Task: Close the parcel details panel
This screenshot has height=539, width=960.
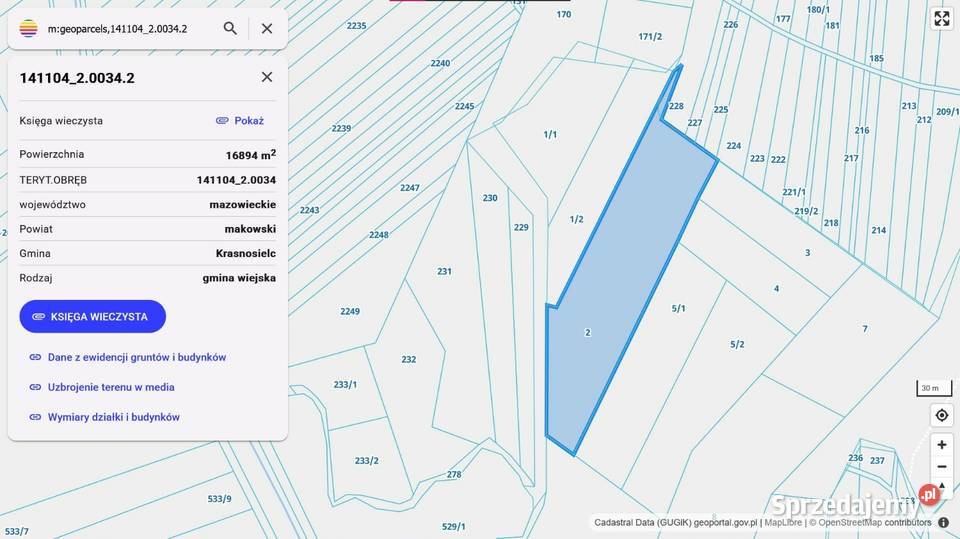Action: coord(267,77)
